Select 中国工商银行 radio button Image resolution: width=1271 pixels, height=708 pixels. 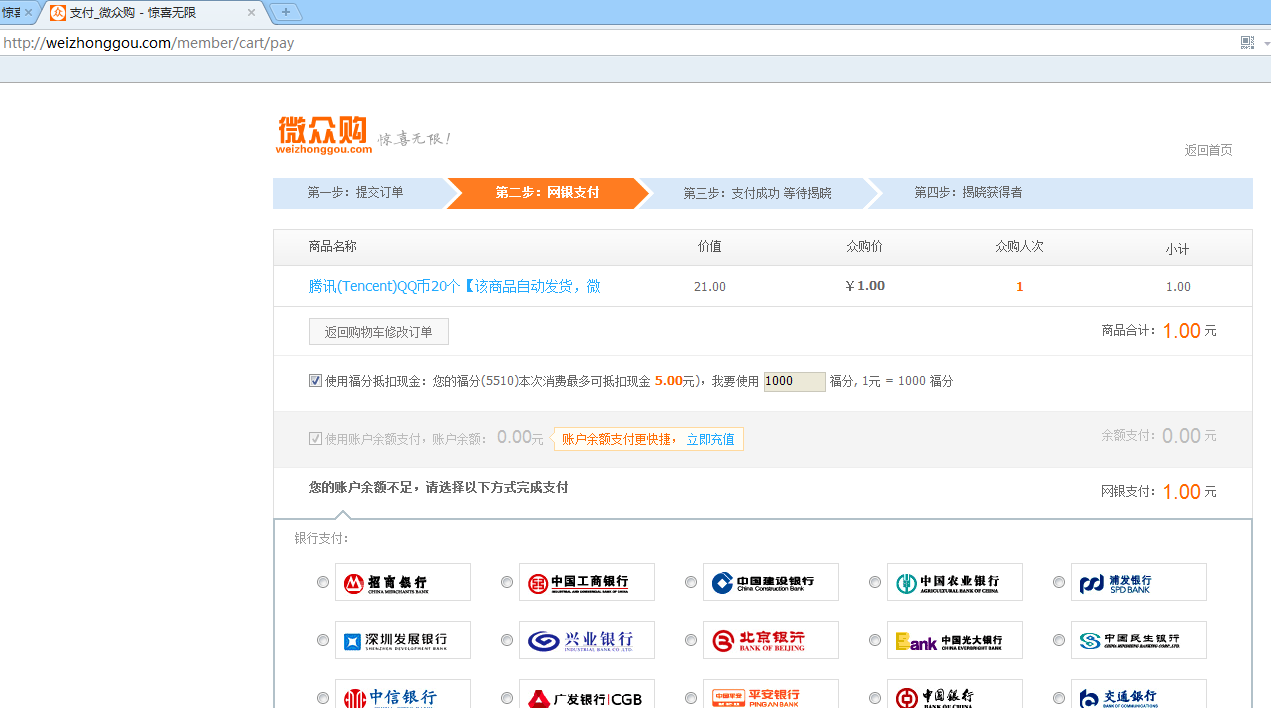[507, 582]
